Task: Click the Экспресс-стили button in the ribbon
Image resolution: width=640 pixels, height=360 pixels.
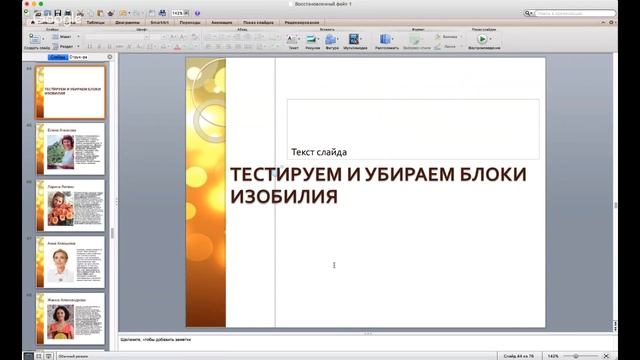Action: 416,41
